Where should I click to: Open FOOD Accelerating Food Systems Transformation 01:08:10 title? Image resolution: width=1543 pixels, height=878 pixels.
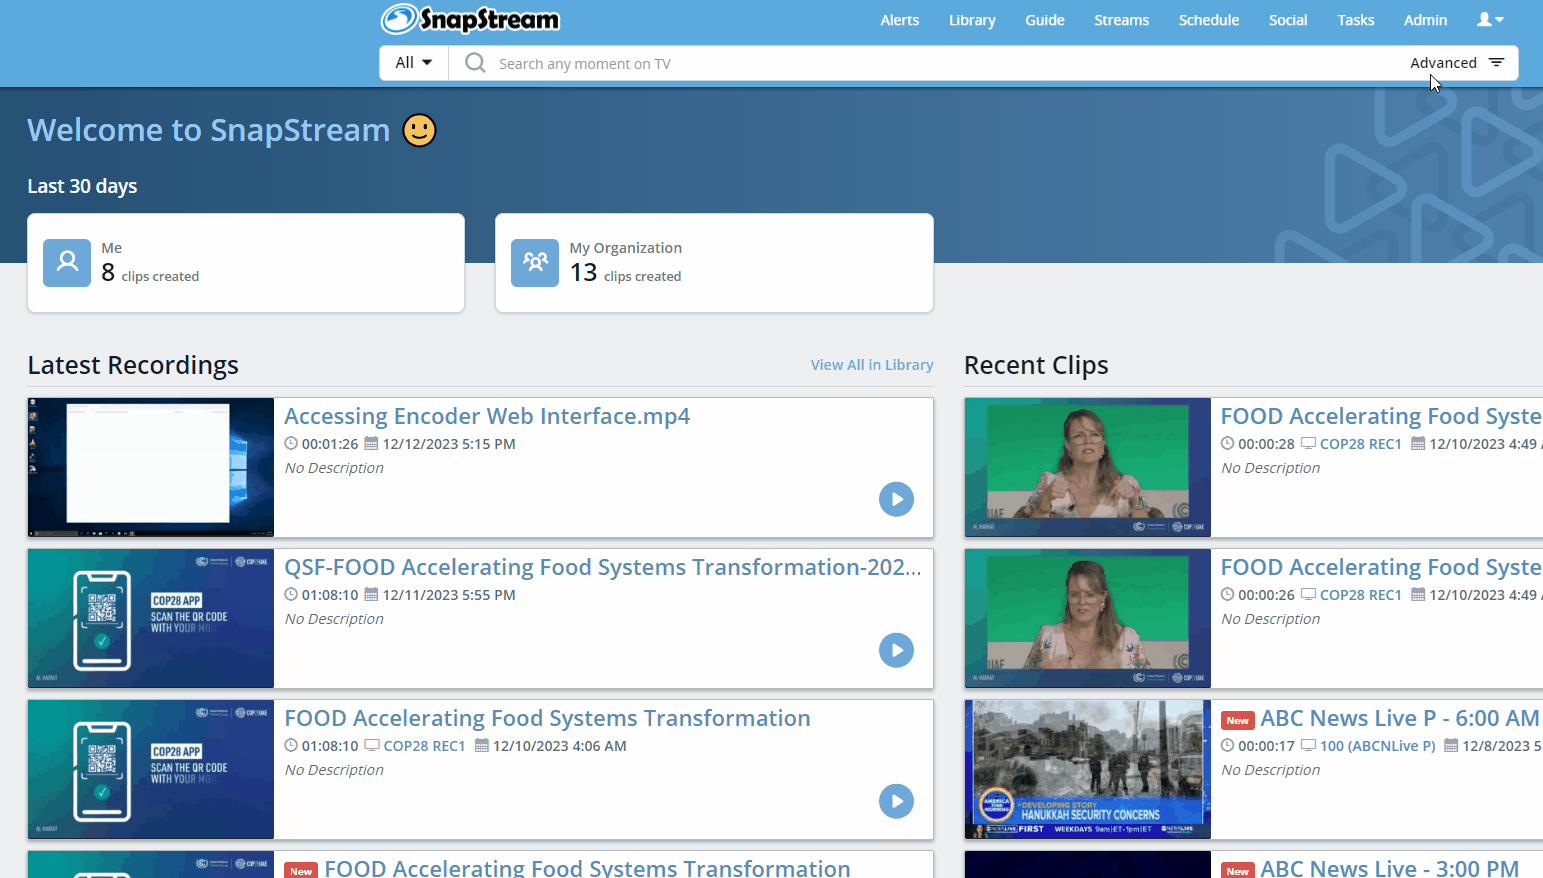click(547, 718)
